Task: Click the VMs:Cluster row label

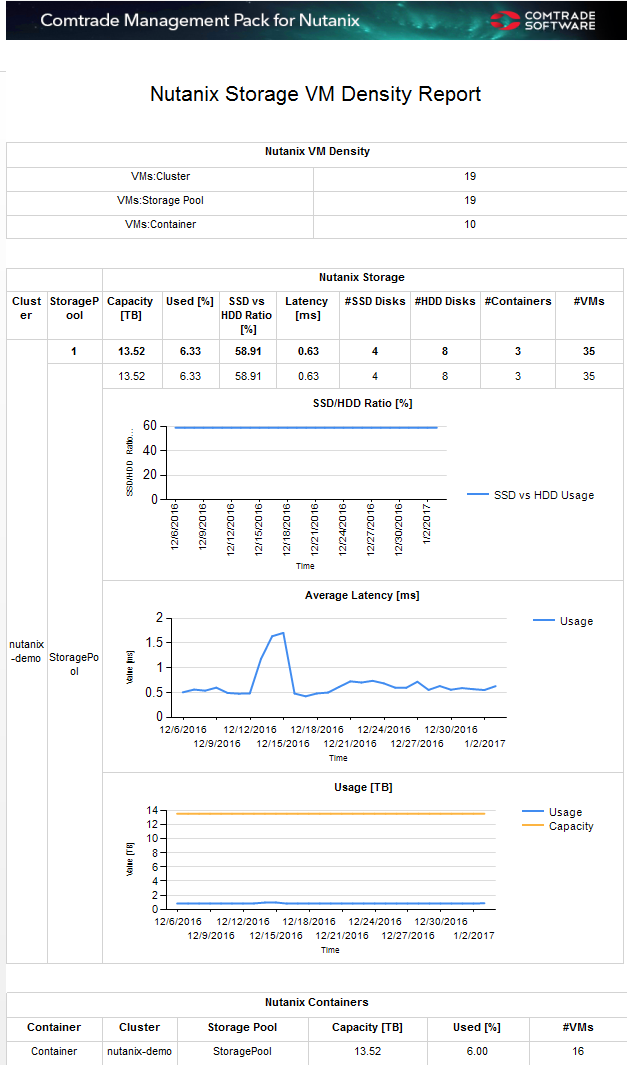Action: tap(160, 176)
